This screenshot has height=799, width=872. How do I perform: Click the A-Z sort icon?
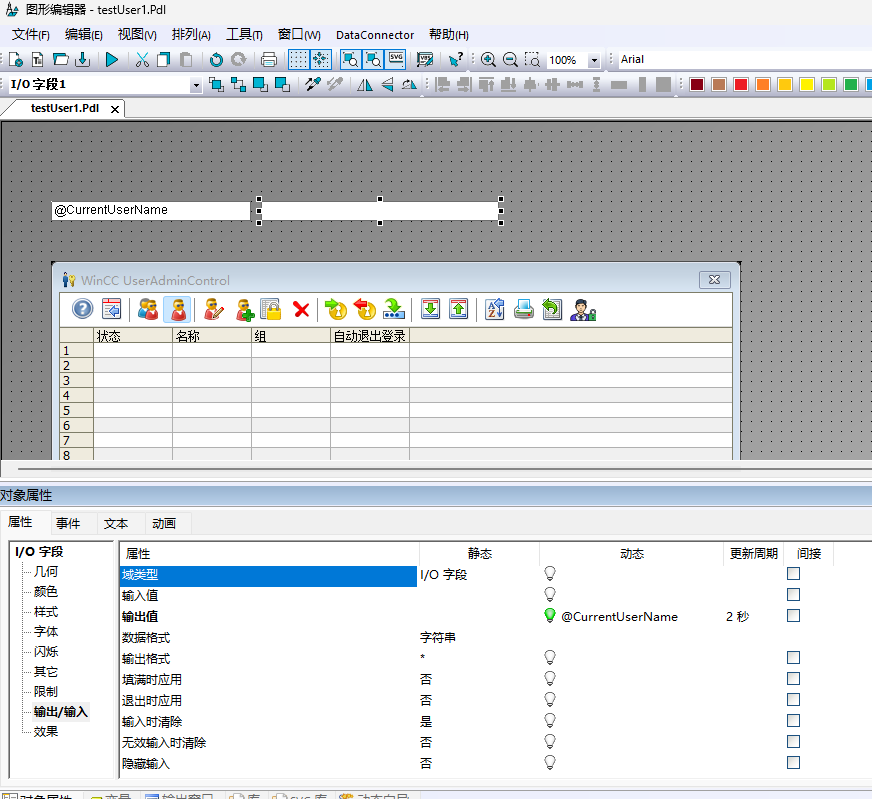494,309
